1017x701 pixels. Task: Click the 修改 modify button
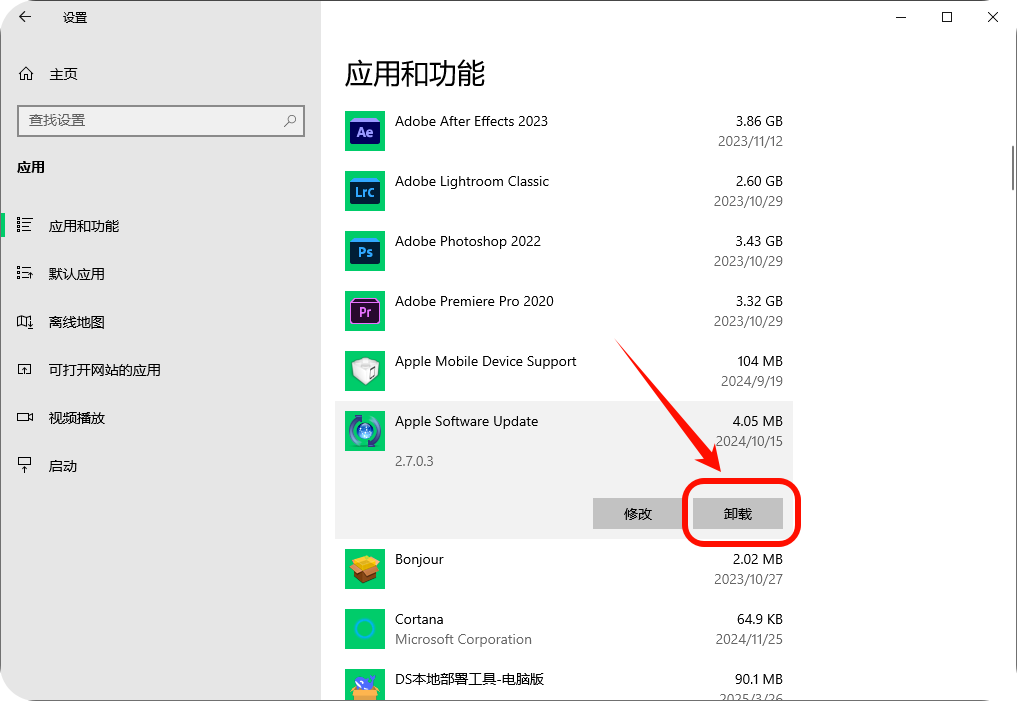[638, 514]
